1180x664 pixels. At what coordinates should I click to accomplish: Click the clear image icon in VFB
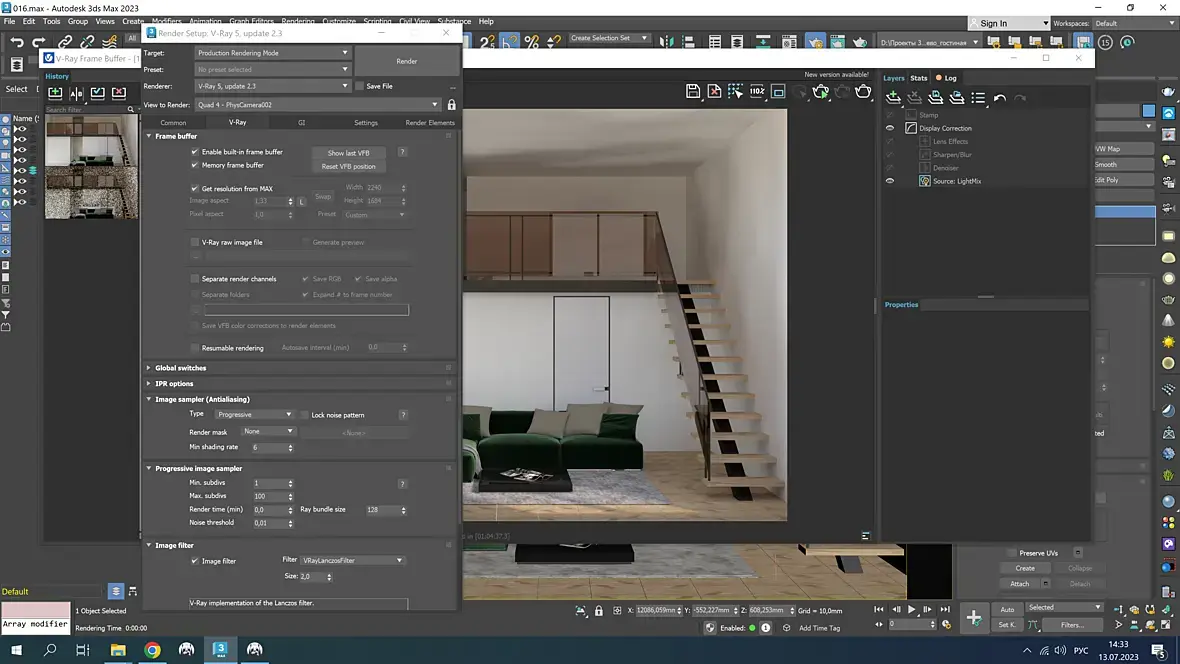[x=714, y=91]
